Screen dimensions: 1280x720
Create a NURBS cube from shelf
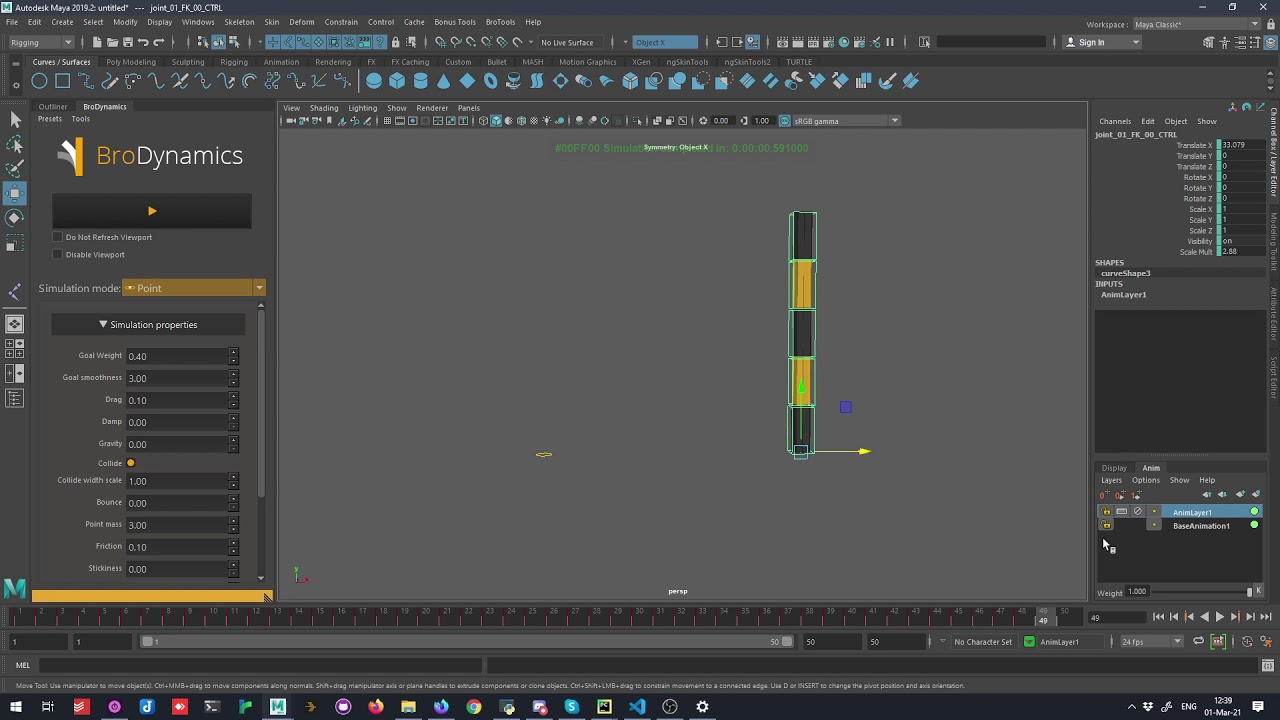tap(397, 81)
